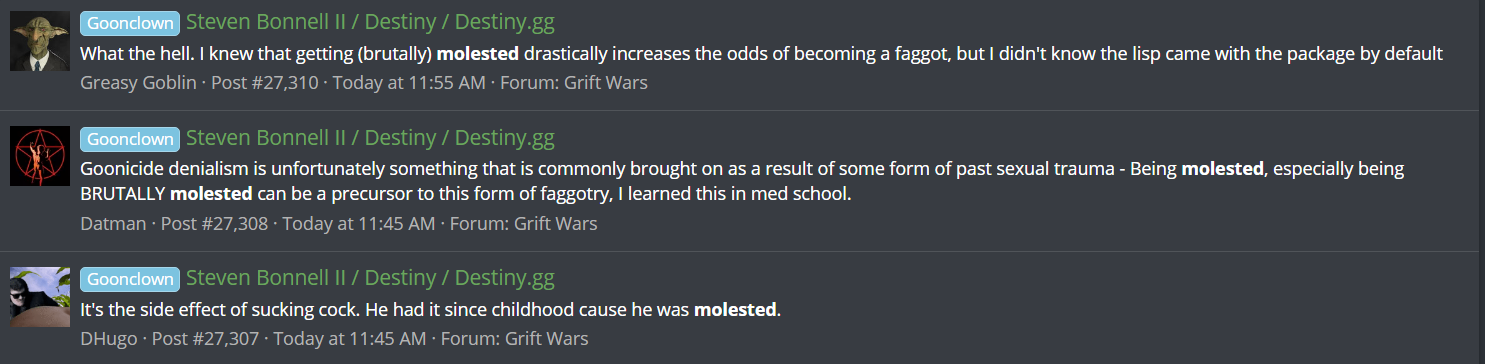Visit Greasy Goblin's user profile

[x=138, y=82]
